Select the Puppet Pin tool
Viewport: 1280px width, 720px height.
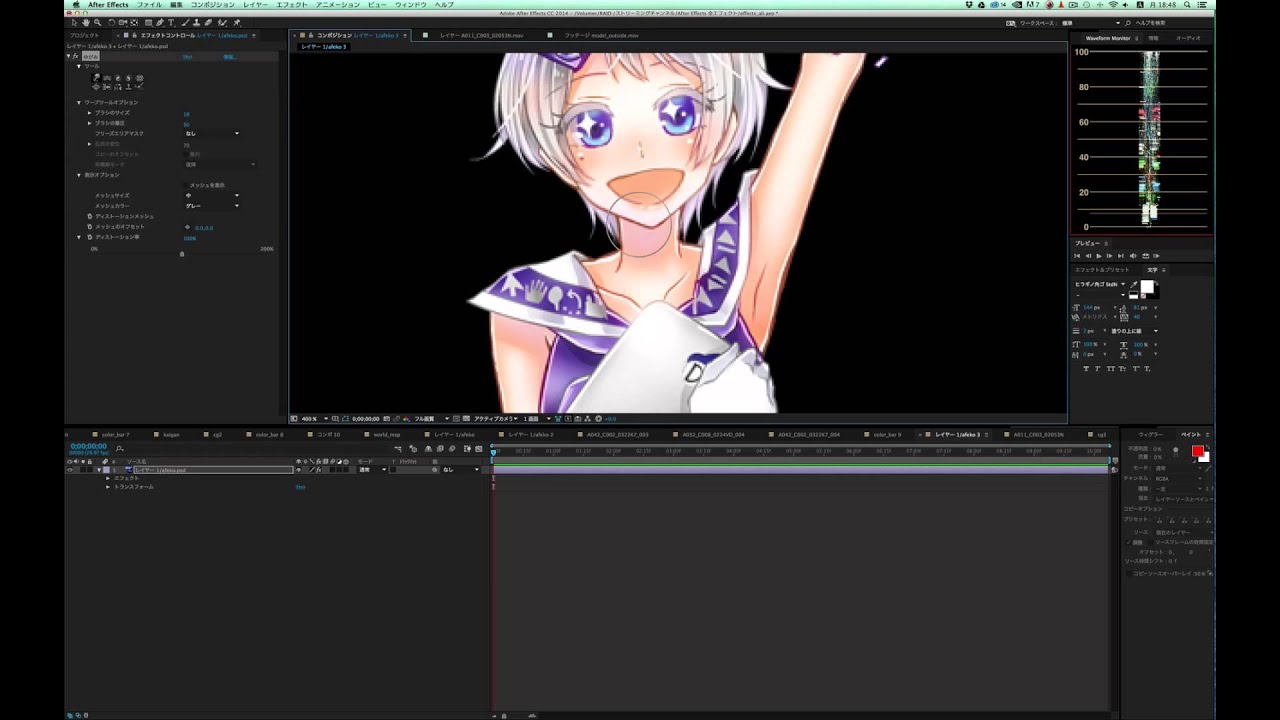pos(236,23)
